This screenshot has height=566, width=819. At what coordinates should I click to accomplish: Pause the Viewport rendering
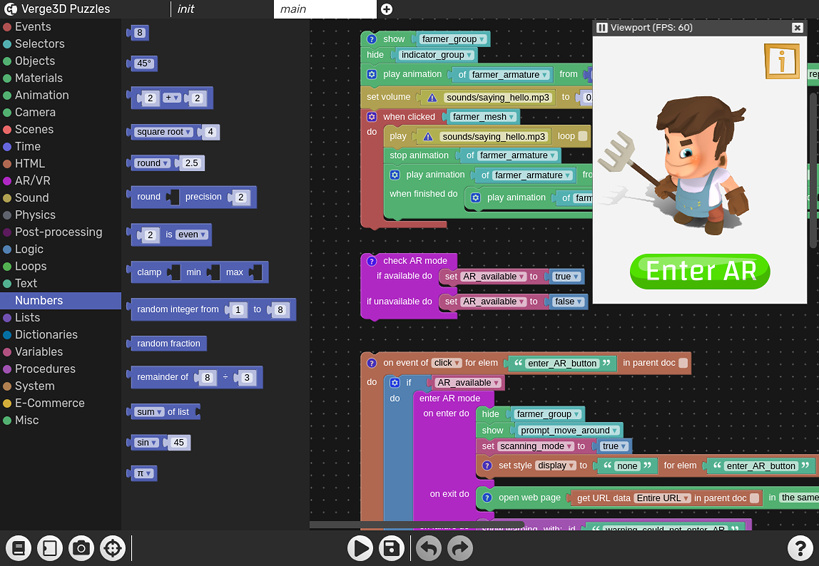click(602, 28)
